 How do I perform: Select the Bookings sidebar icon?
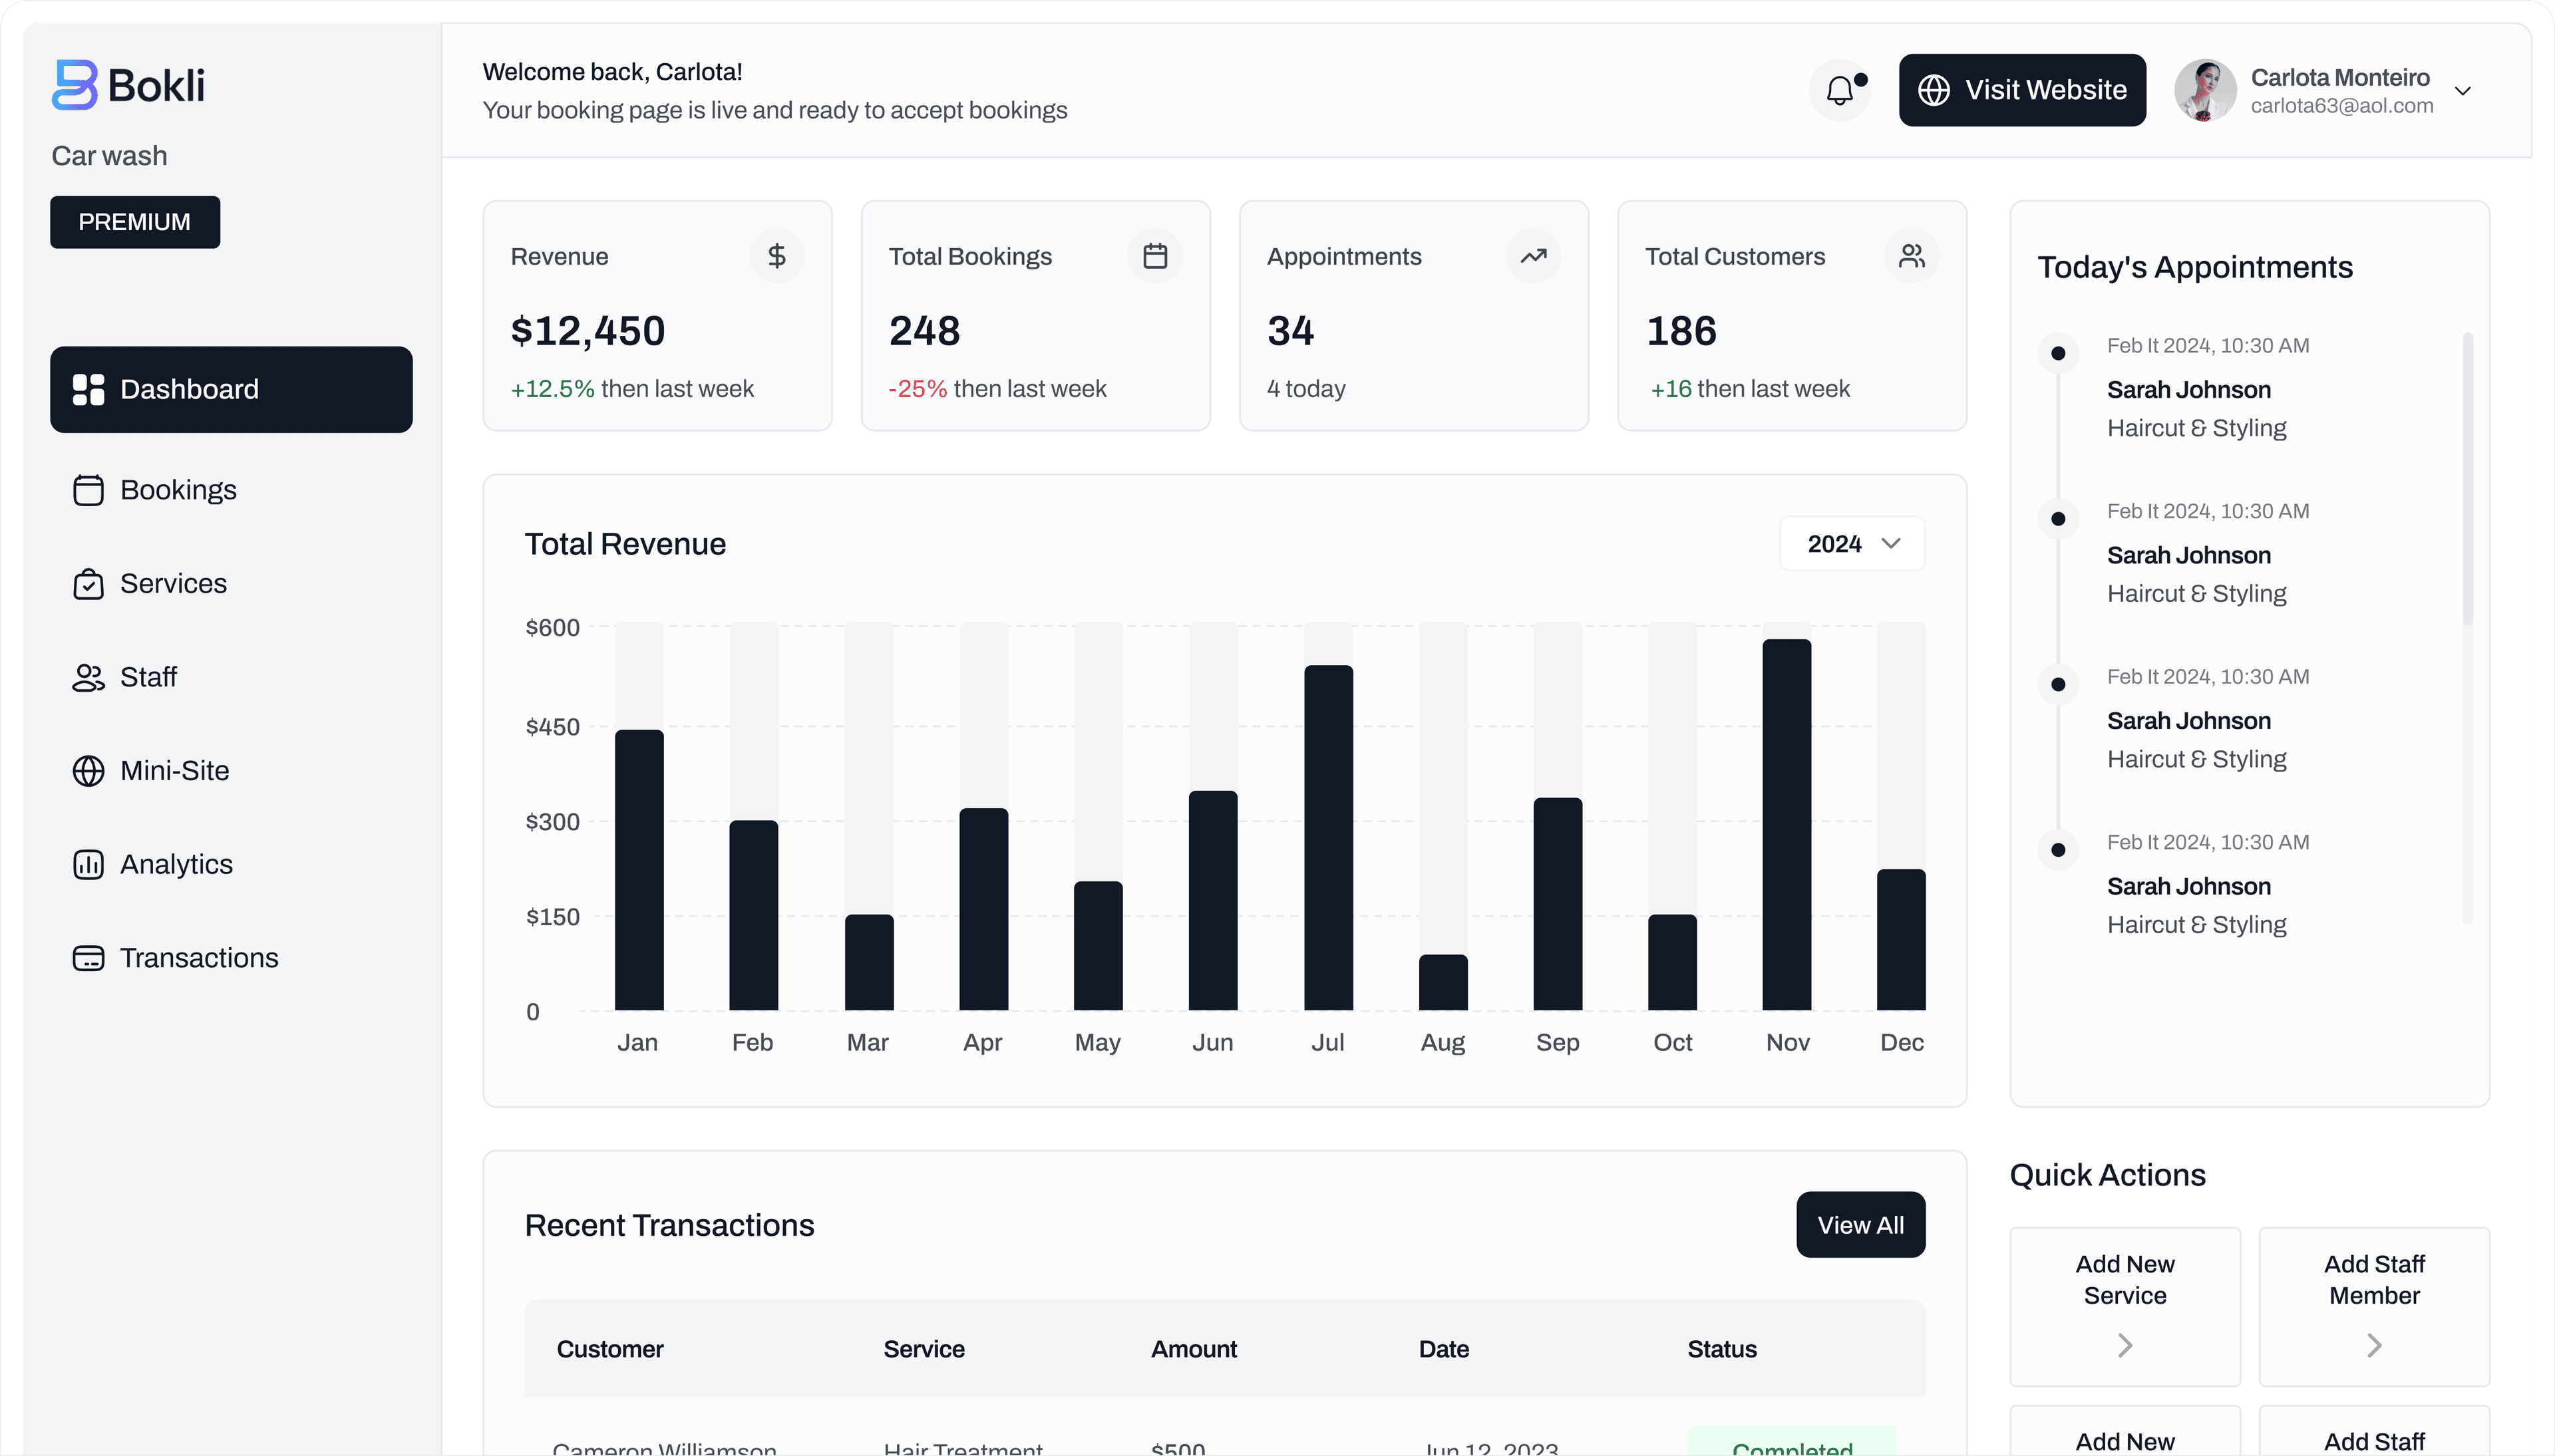pyautogui.click(x=88, y=489)
